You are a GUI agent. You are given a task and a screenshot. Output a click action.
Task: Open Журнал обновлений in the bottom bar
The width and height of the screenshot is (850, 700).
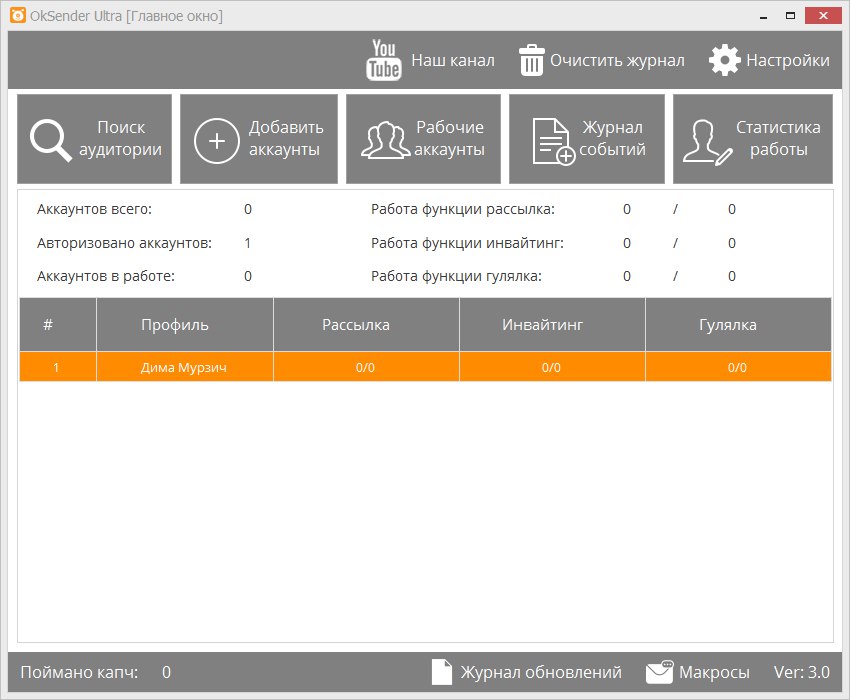[x=541, y=672]
